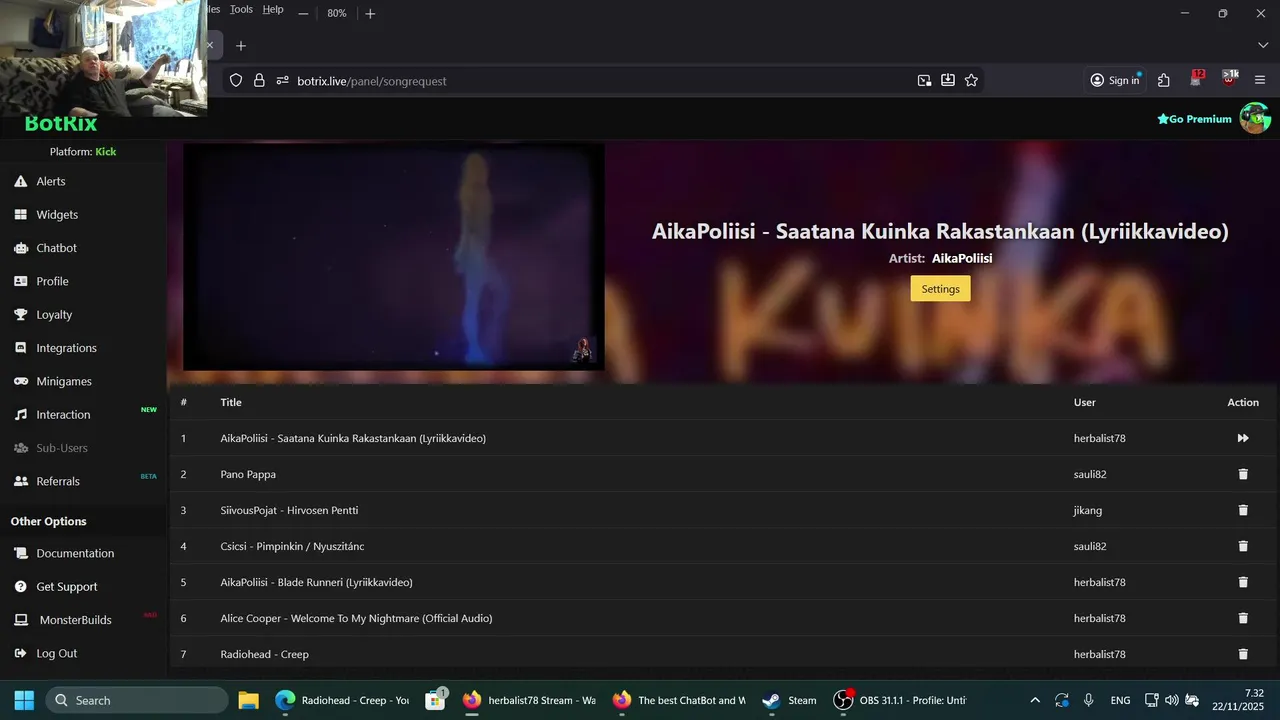Click the save page download icon in address bar
Image resolution: width=1280 pixels, height=720 pixels.
click(x=947, y=80)
